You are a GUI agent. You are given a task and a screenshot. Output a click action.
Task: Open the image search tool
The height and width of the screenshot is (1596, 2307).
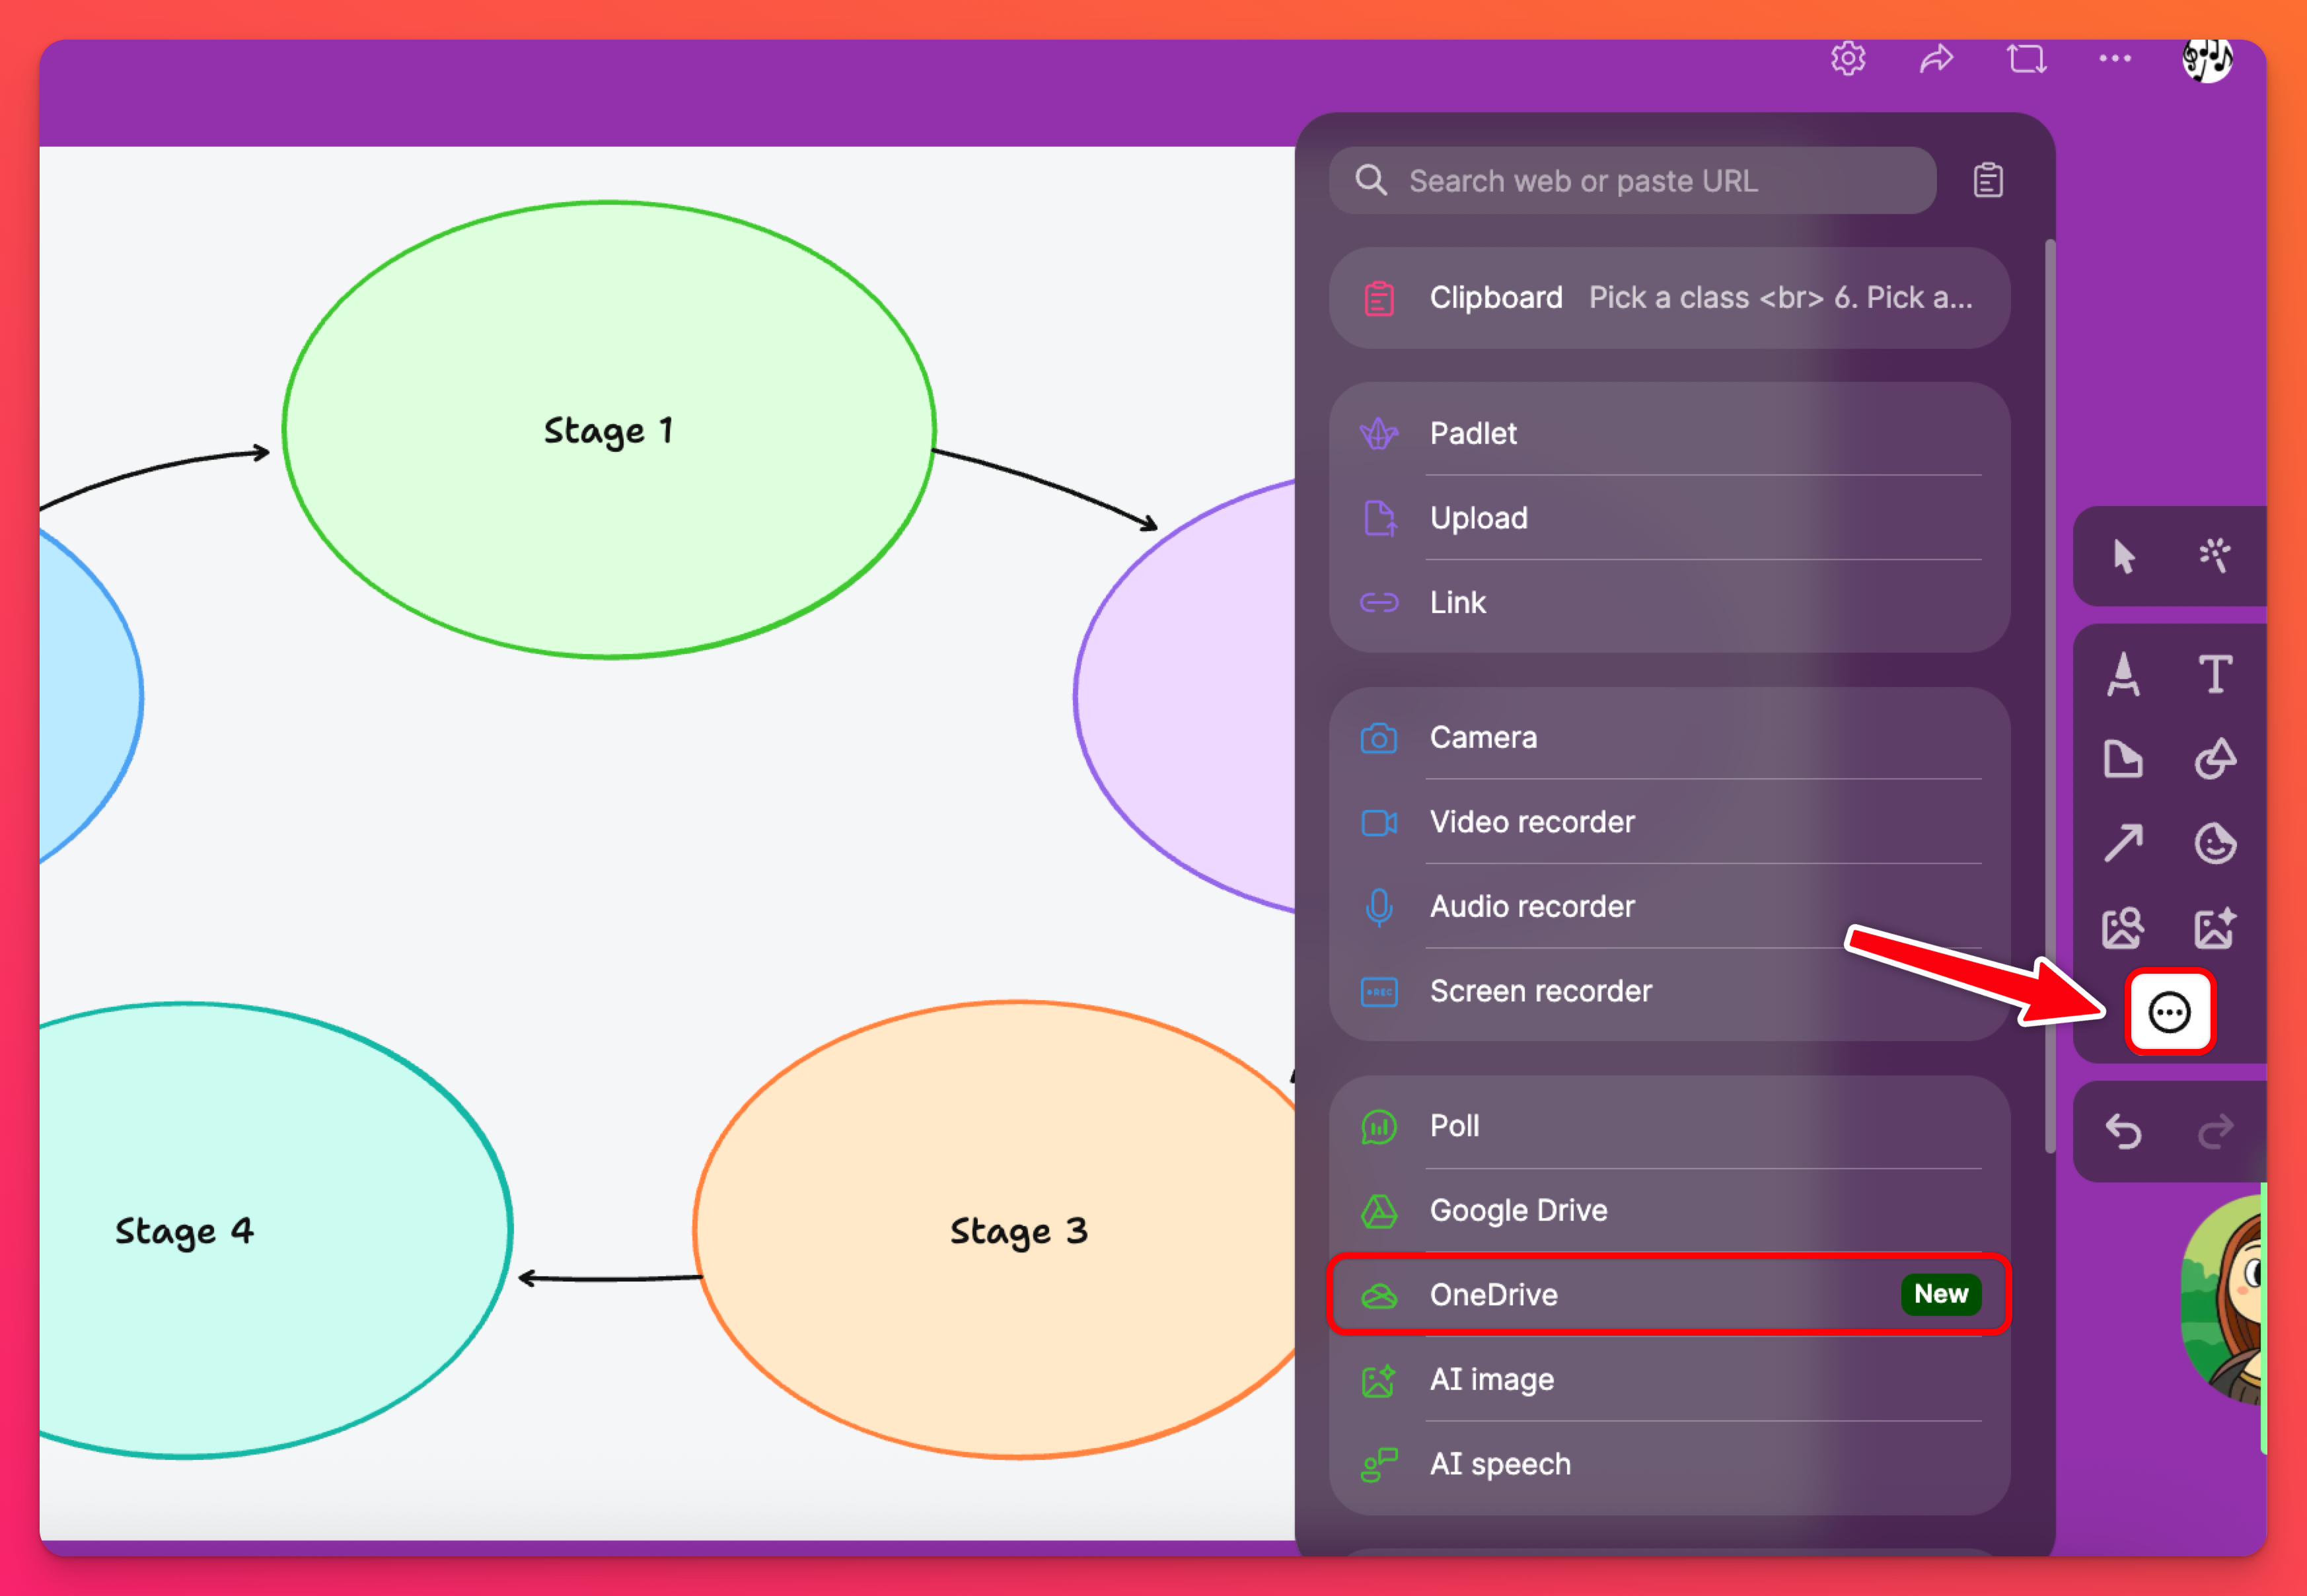tap(2123, 928)
